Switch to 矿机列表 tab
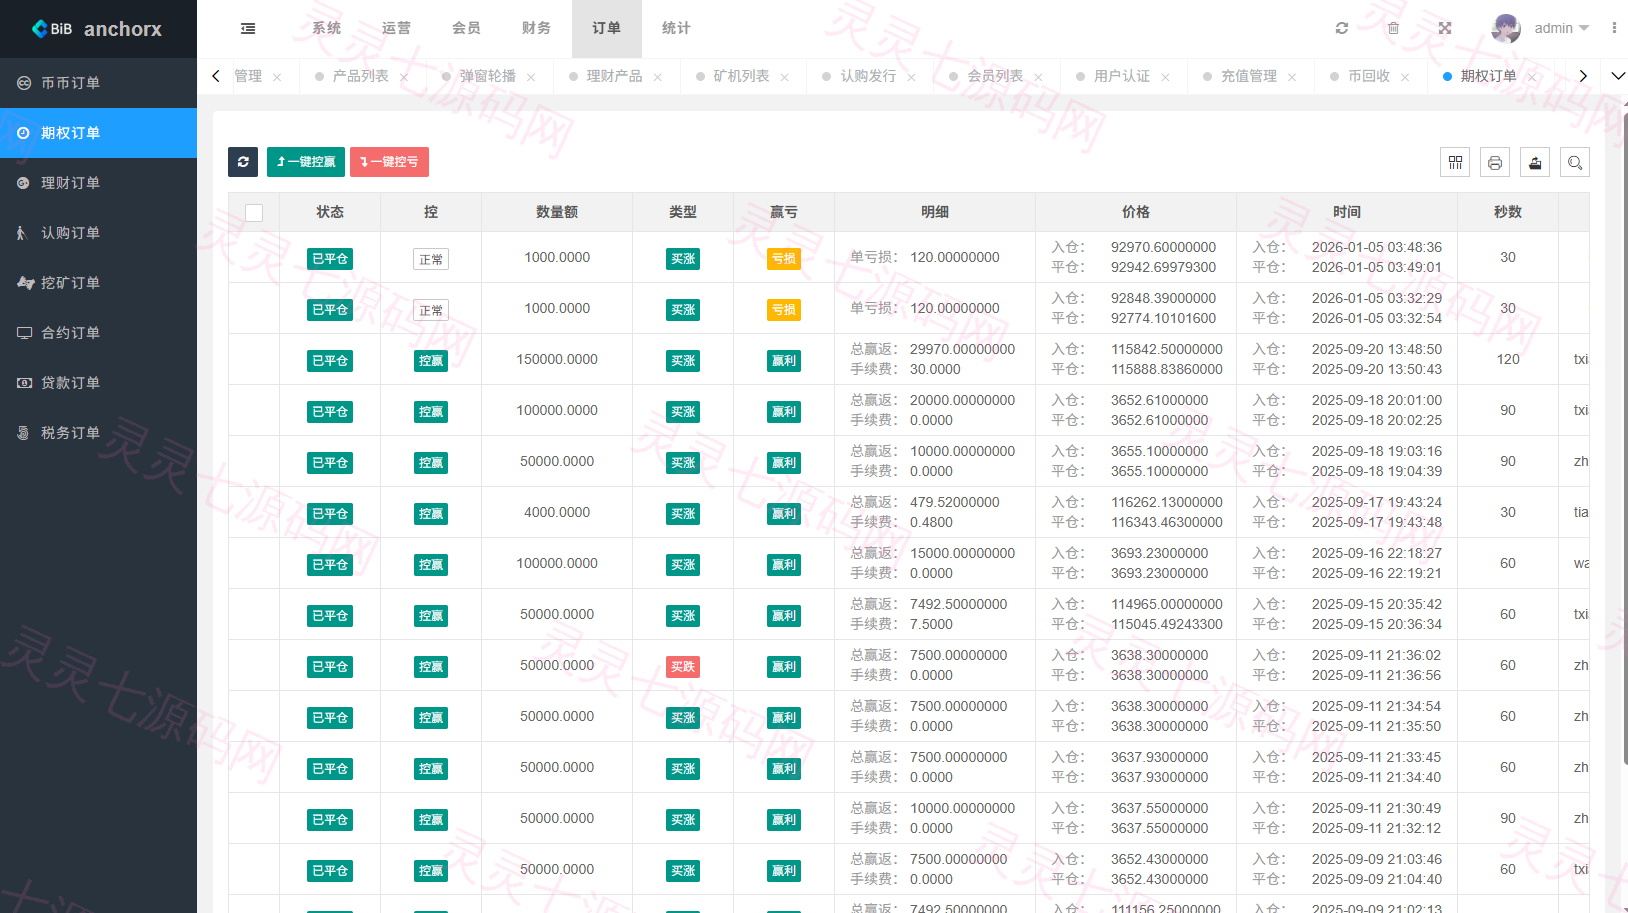 [741, 76]
